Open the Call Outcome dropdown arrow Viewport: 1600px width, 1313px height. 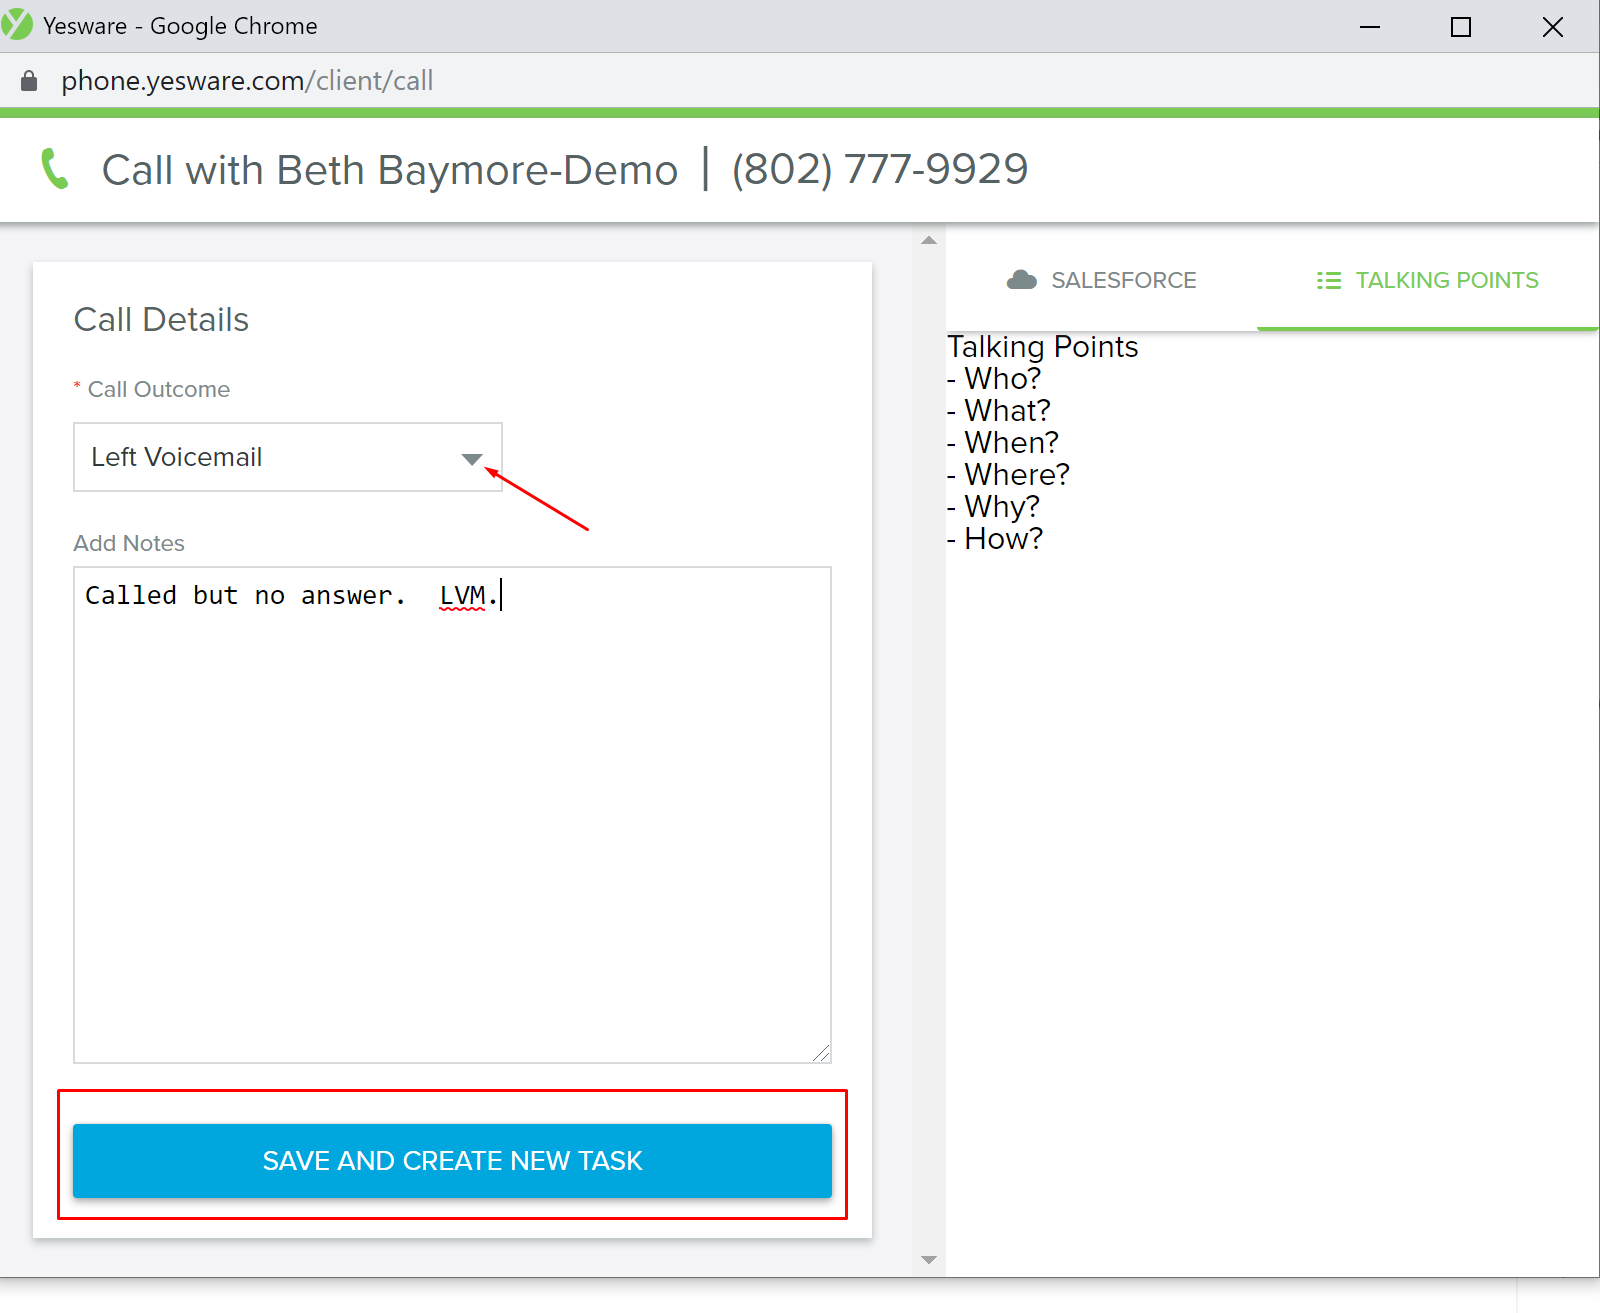coord(472,459)
